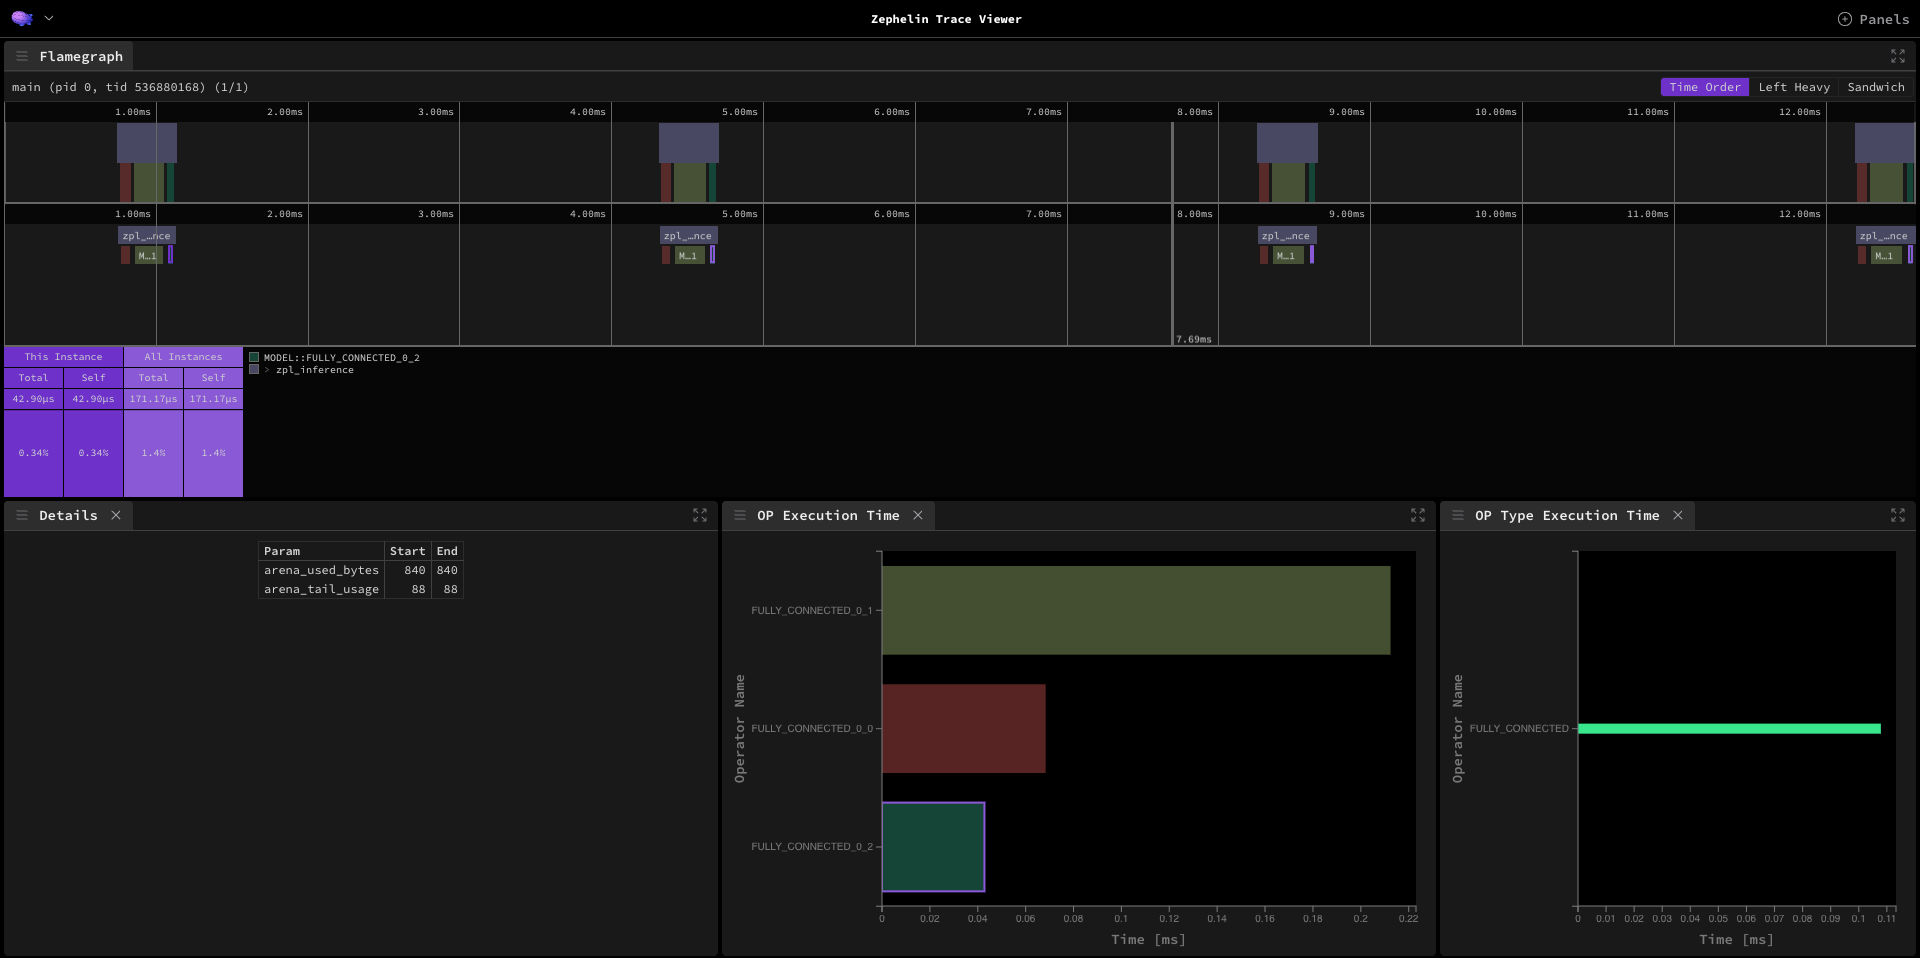Open the OP Type Execution Time menu icon
1920x958 pixels.
coord(1458,515)
